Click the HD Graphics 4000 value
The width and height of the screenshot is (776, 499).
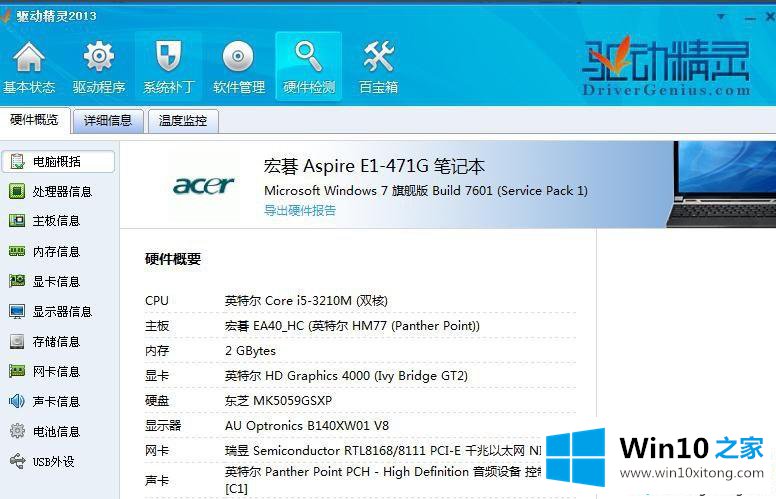click(346, 376)
